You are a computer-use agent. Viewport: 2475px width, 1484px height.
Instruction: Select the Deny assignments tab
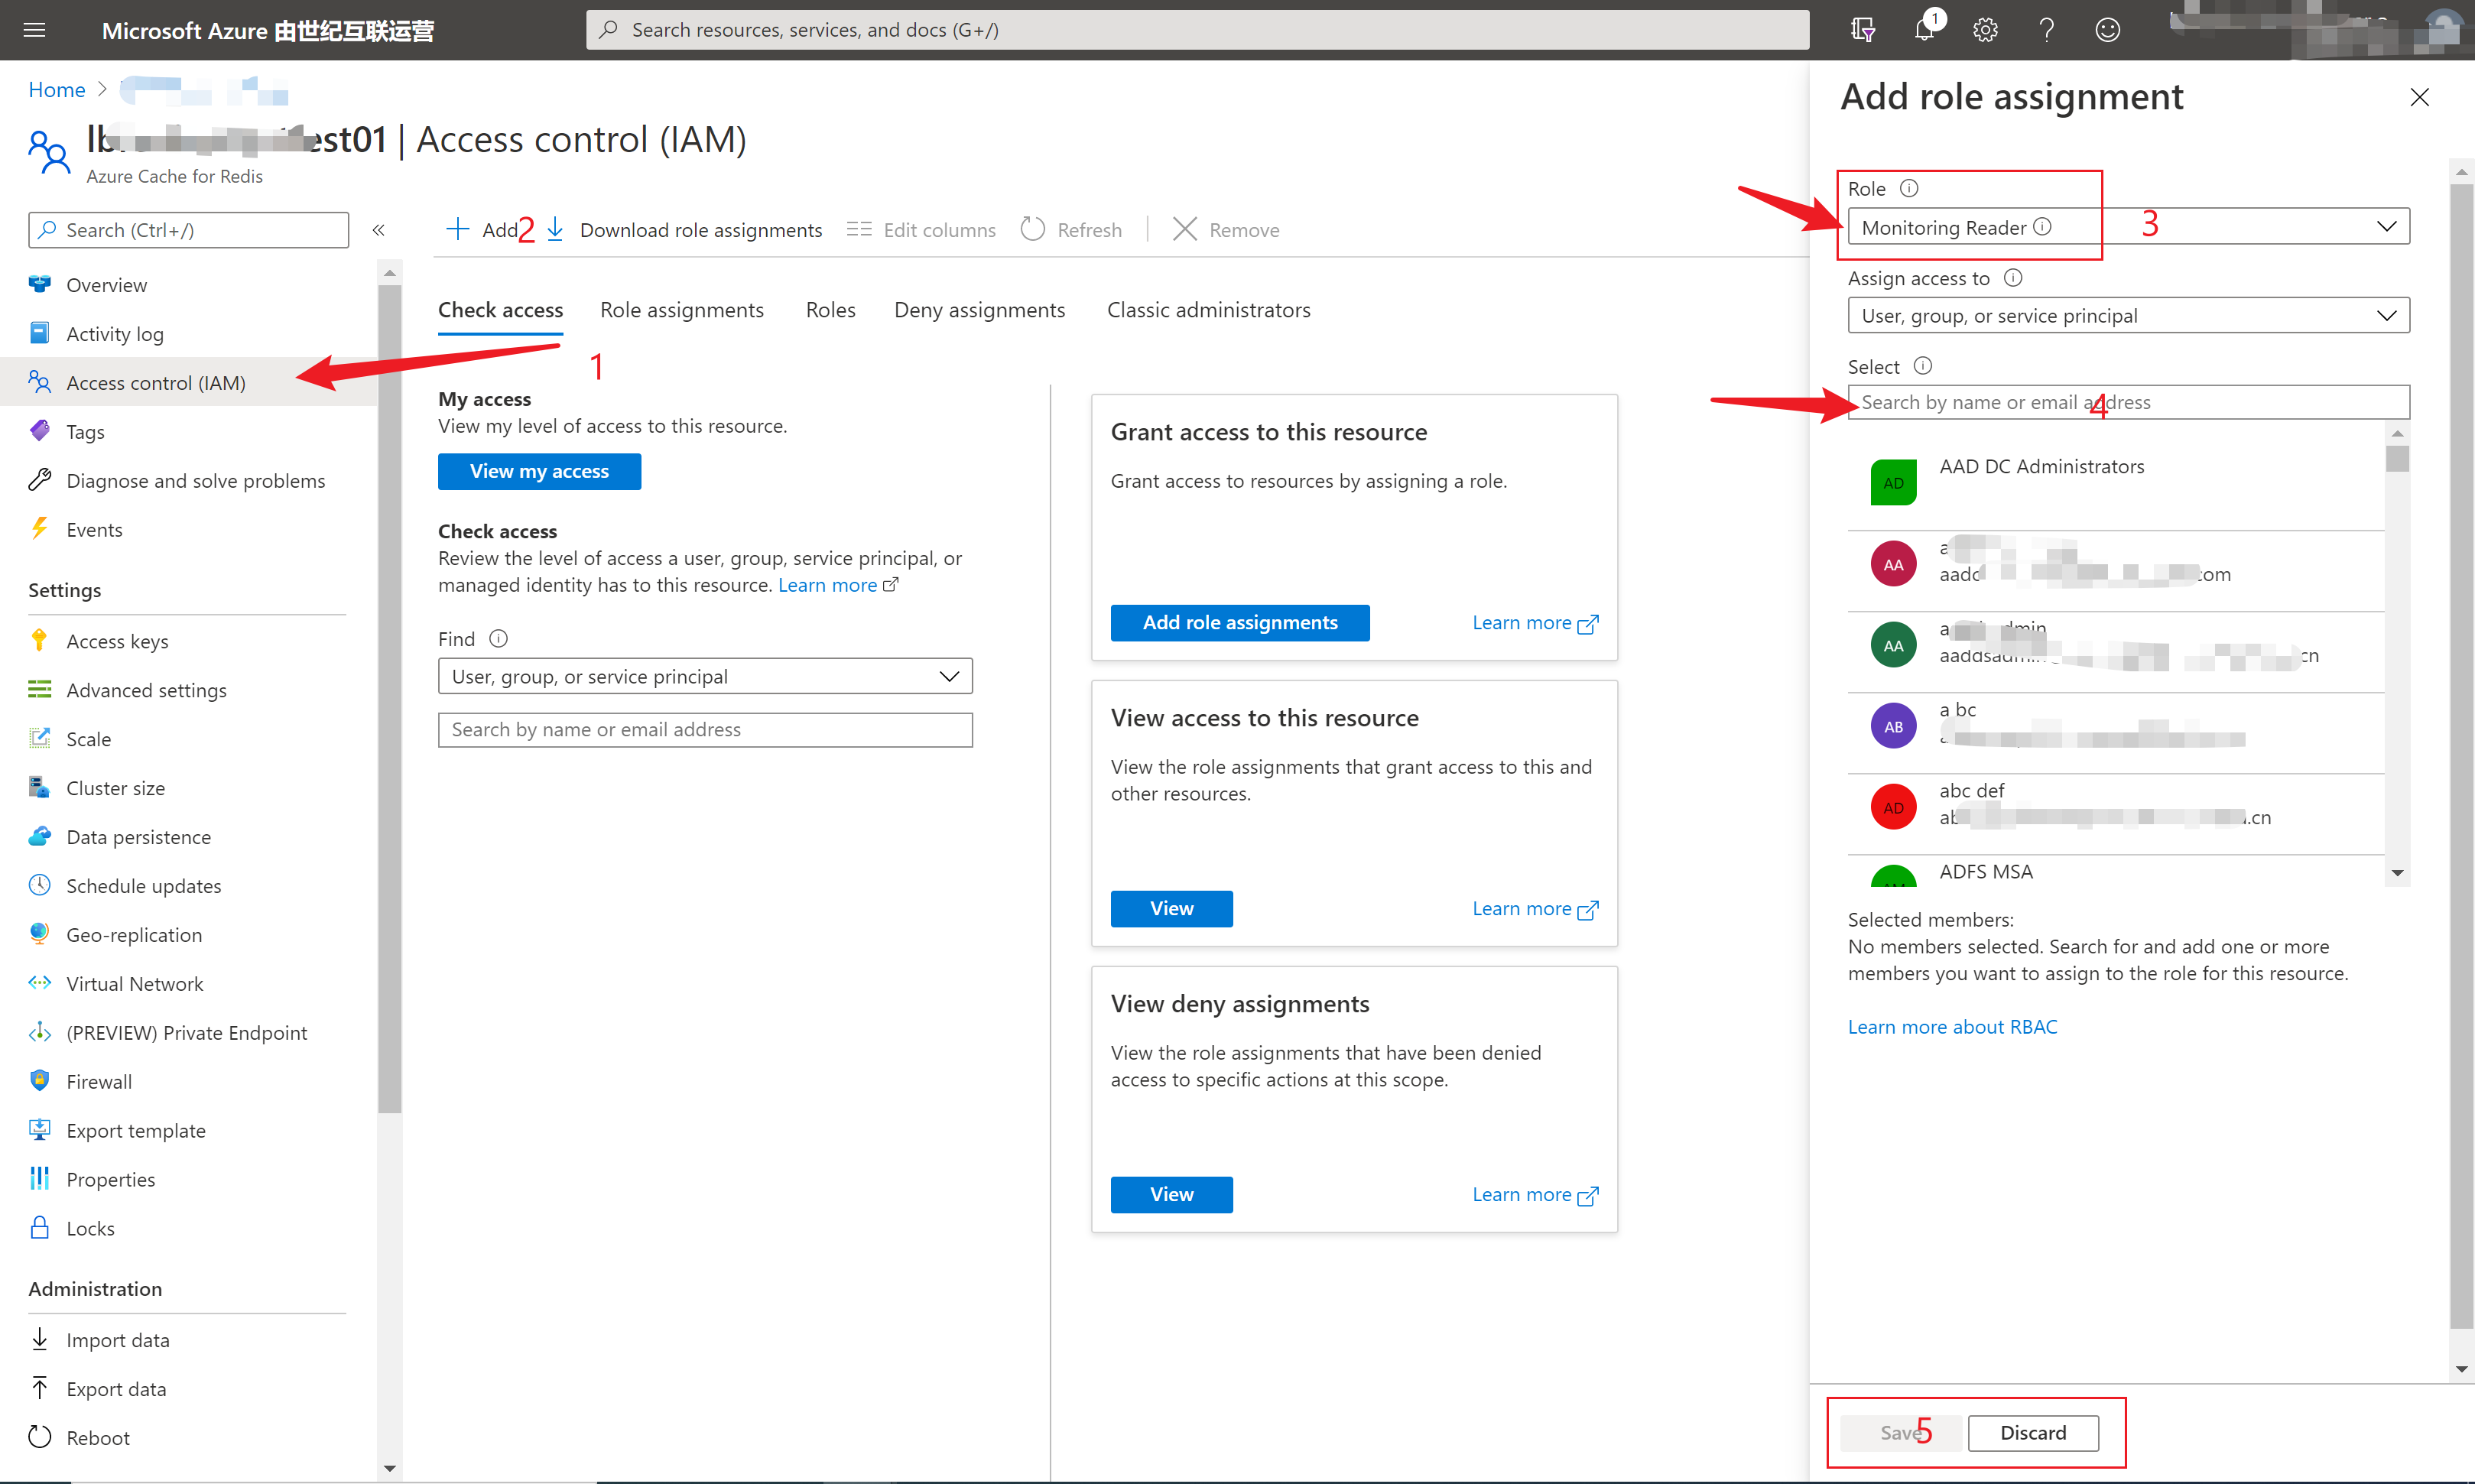click(977, 309)
